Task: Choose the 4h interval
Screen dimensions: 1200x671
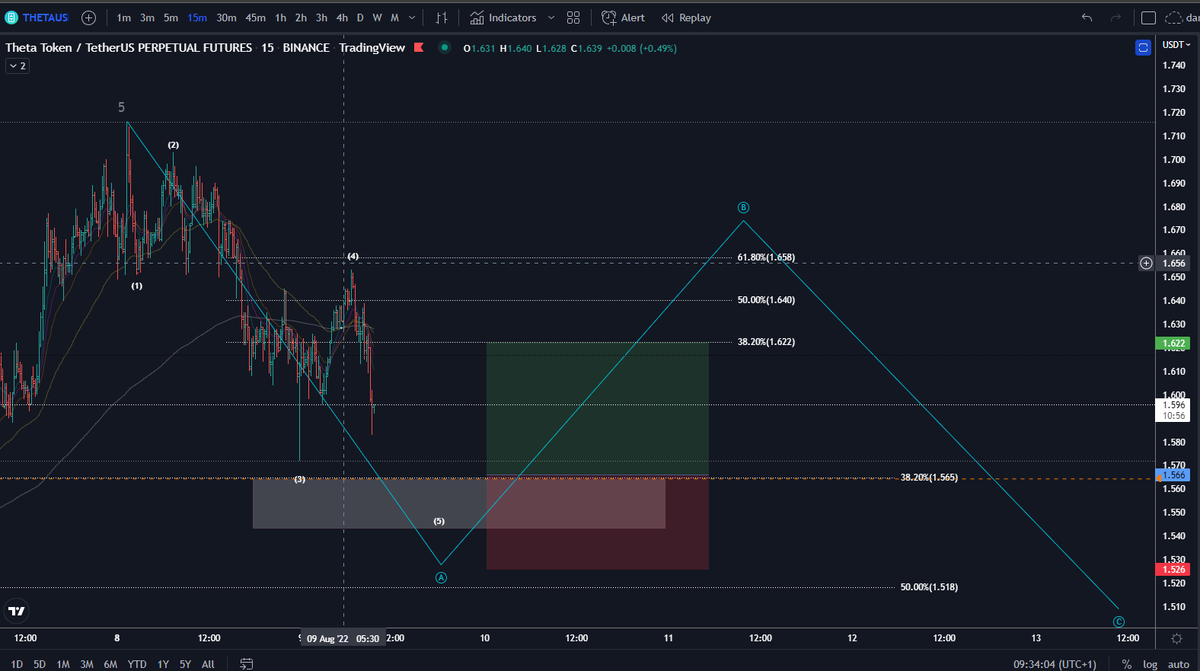Action: pos(342,17)
